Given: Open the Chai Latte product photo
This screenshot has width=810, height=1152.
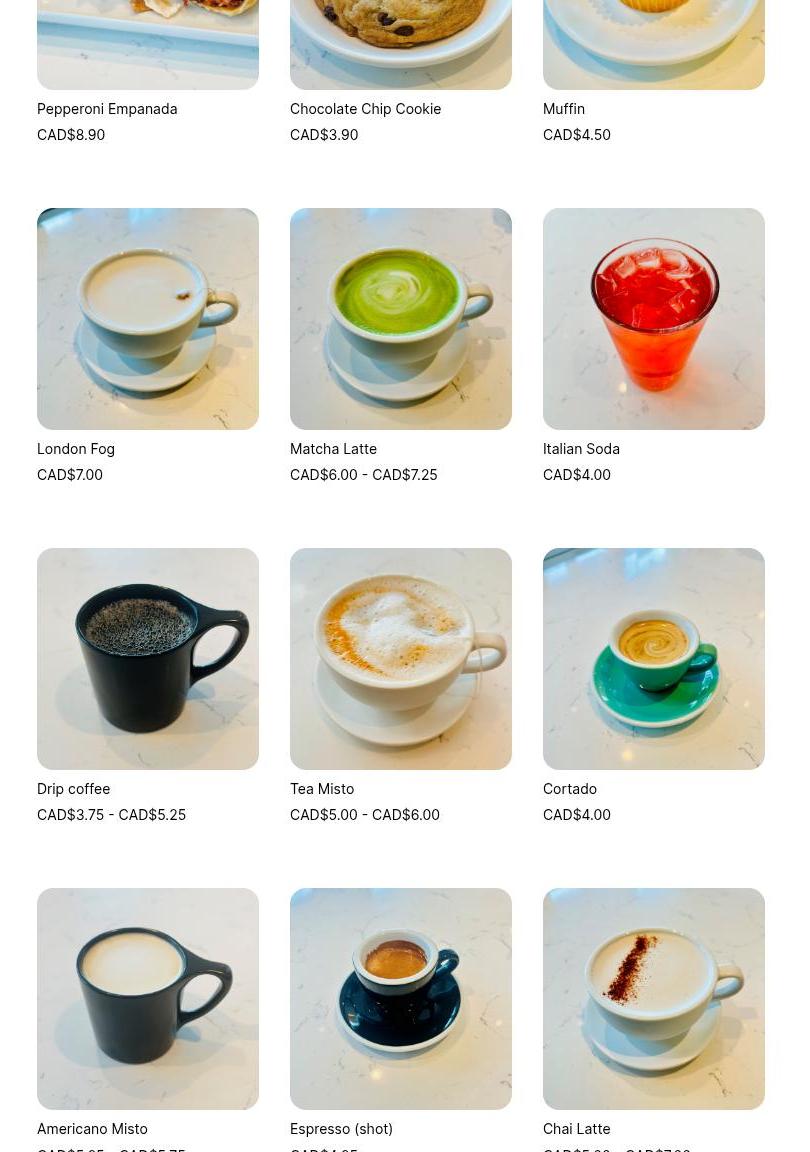Looking at the screenshot, I should pos(653,999).
